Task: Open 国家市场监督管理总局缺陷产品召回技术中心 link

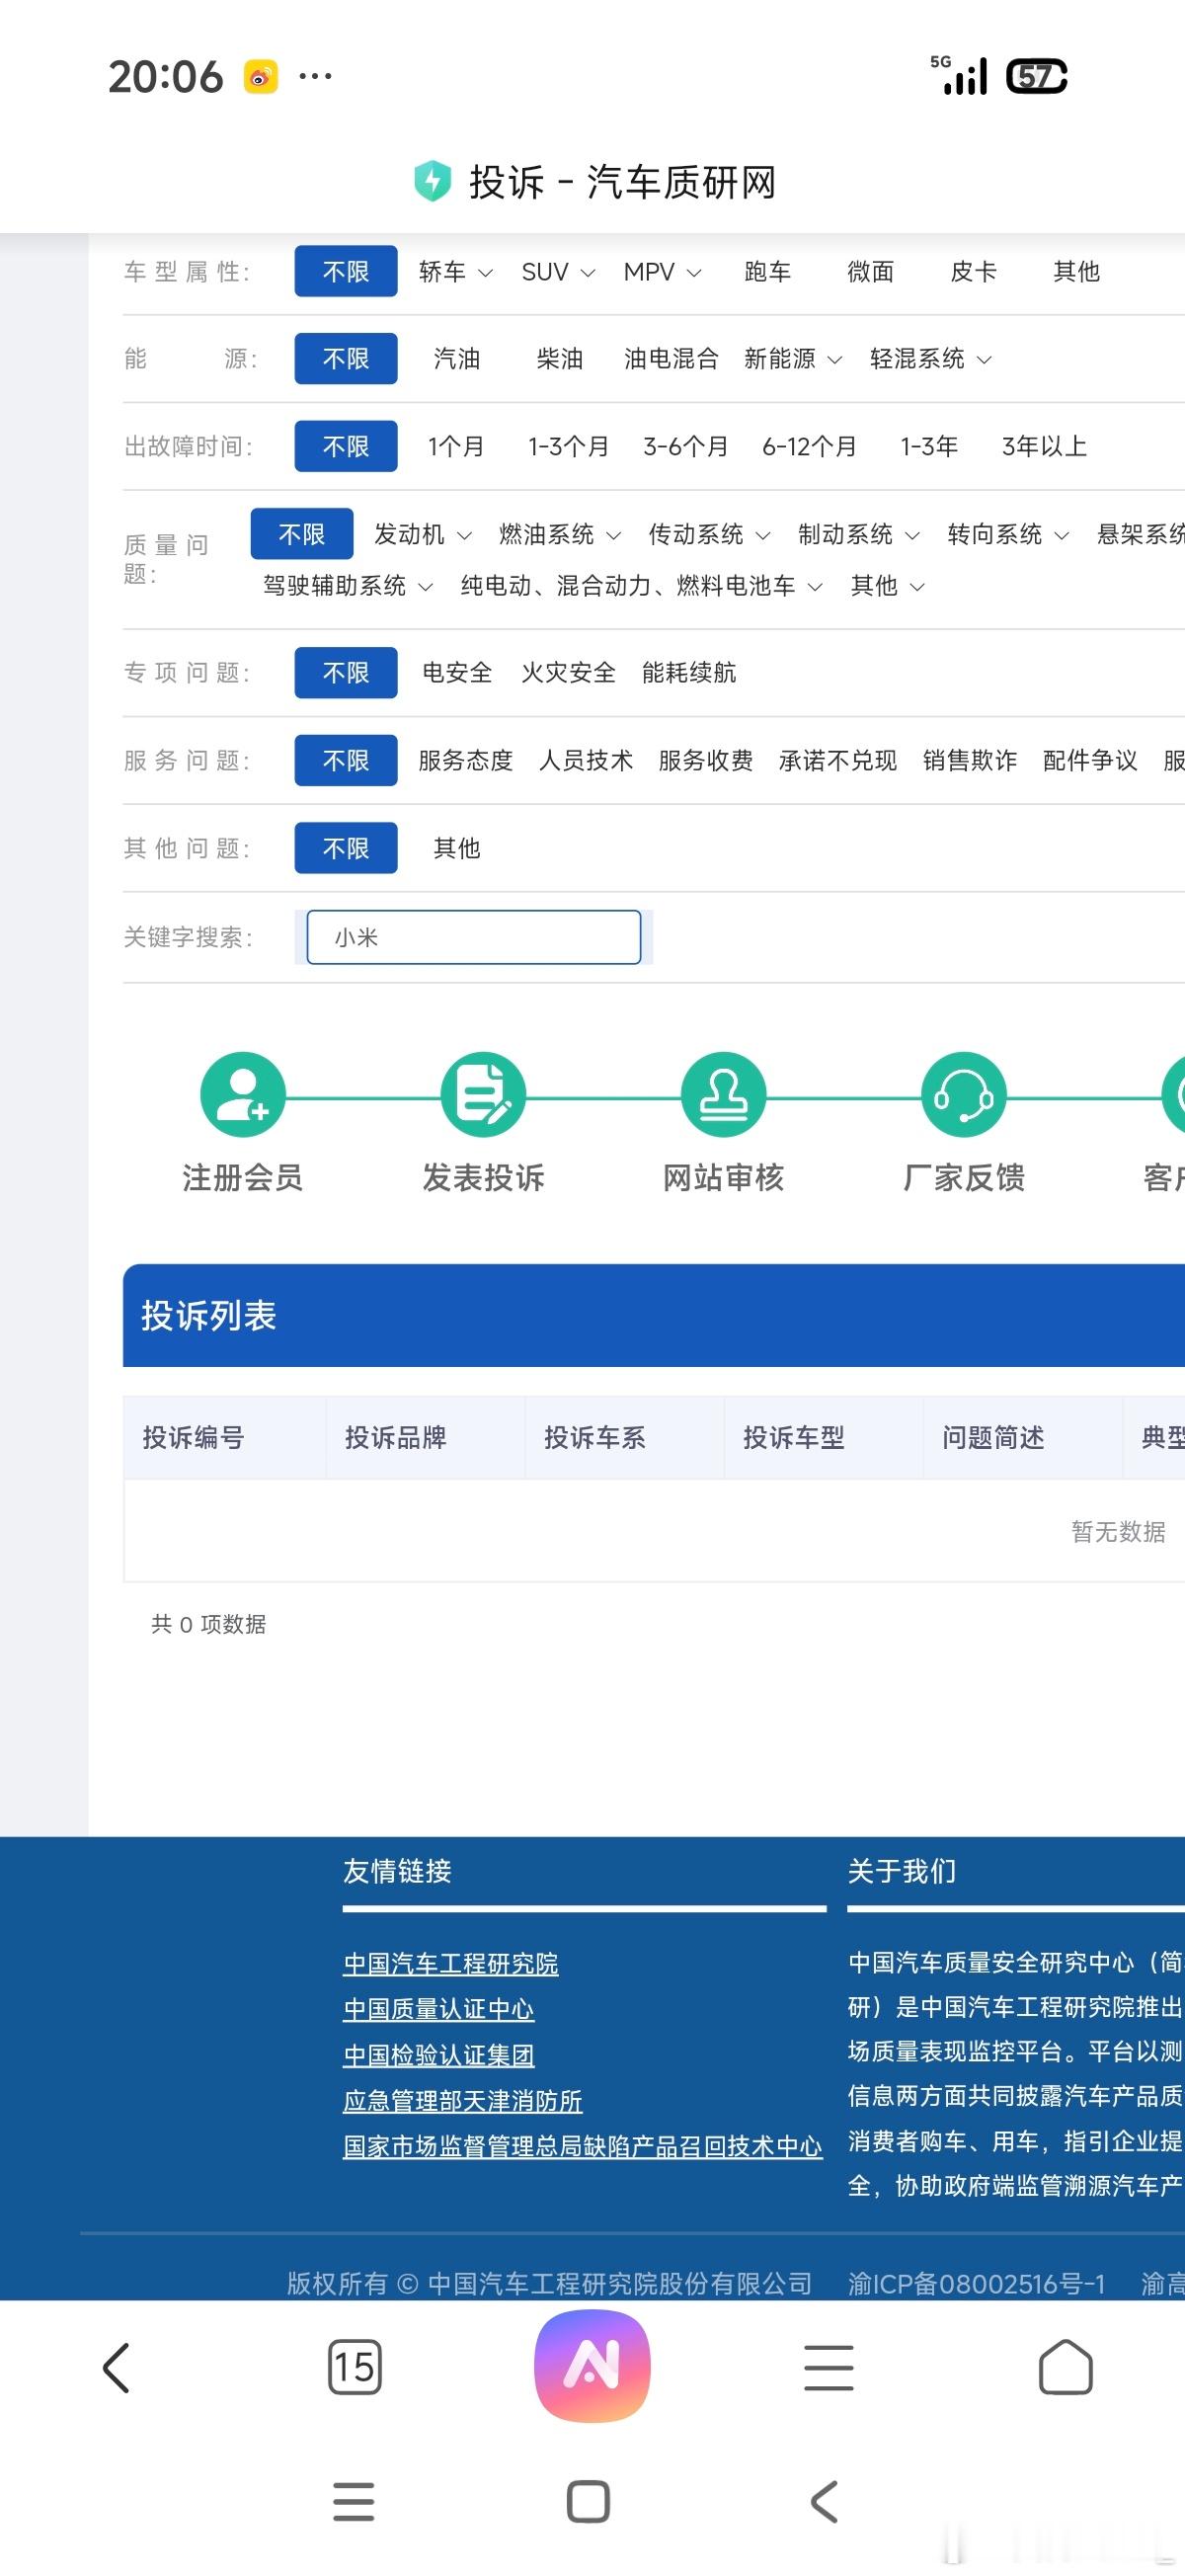Action: pyautogui.click(x=582, y=2147)
